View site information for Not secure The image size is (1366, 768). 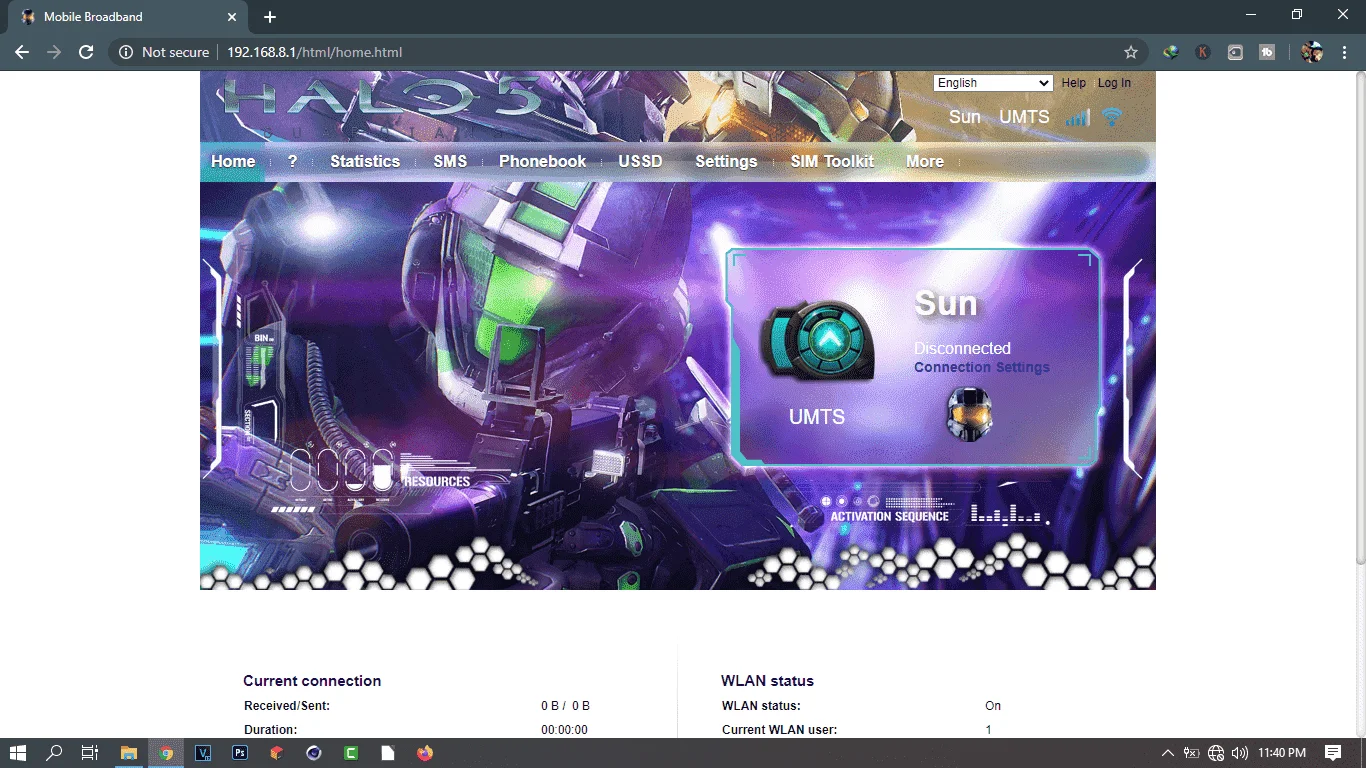click(164, 52)
